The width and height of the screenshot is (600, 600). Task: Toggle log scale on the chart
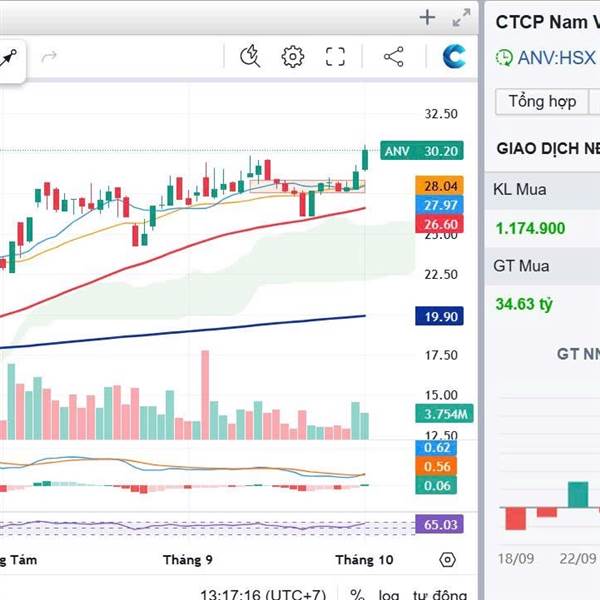(389, 594)
